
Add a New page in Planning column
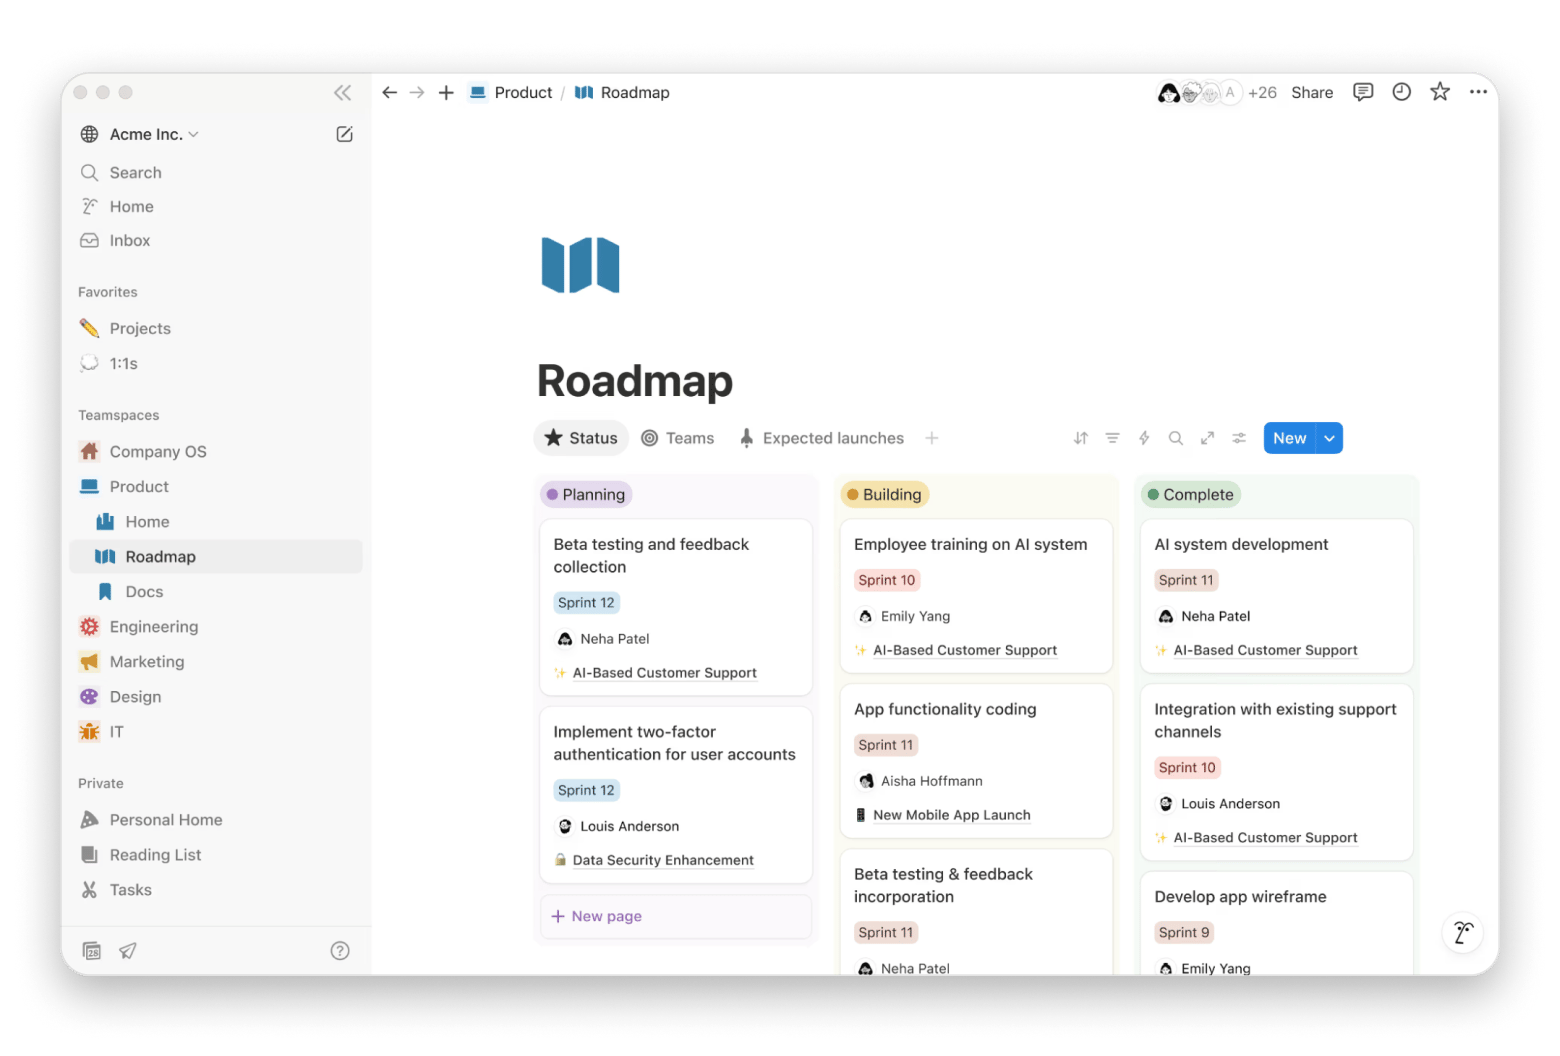[x=597, y=916]
